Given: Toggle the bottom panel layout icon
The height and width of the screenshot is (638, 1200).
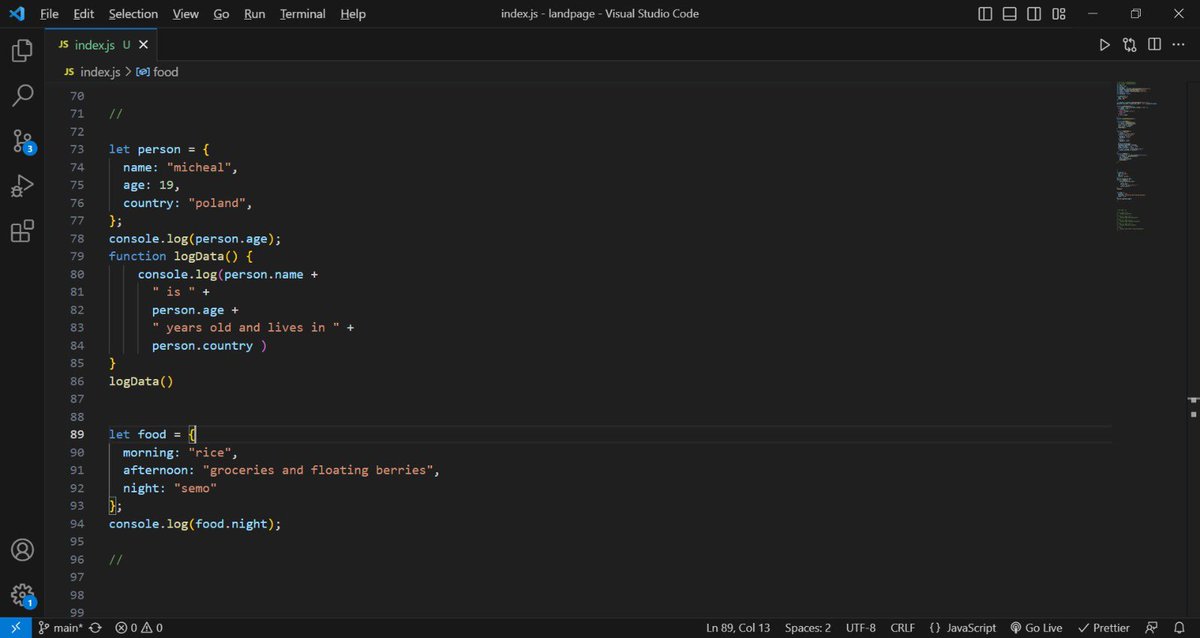Looking at the screenshot, I should click(x=1009, y=14).
